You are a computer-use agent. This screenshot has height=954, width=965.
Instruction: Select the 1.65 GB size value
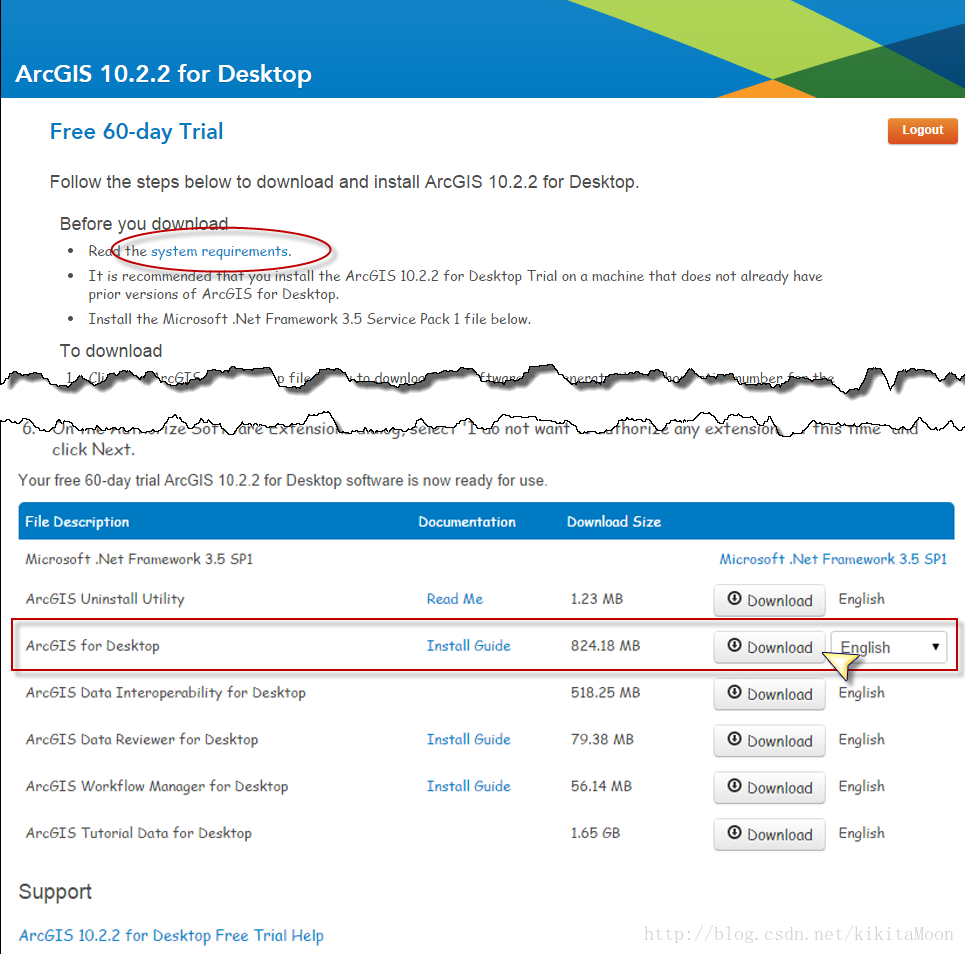tap(595, 833)
